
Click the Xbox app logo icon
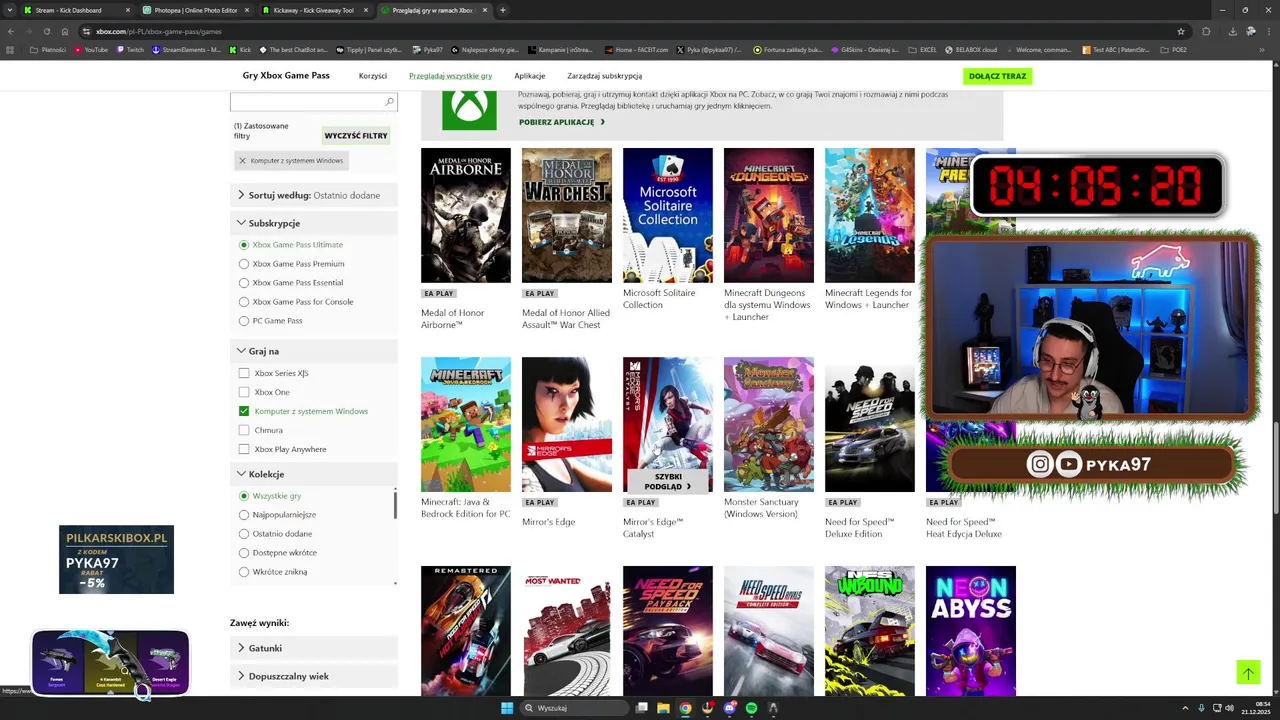[469, 109]
